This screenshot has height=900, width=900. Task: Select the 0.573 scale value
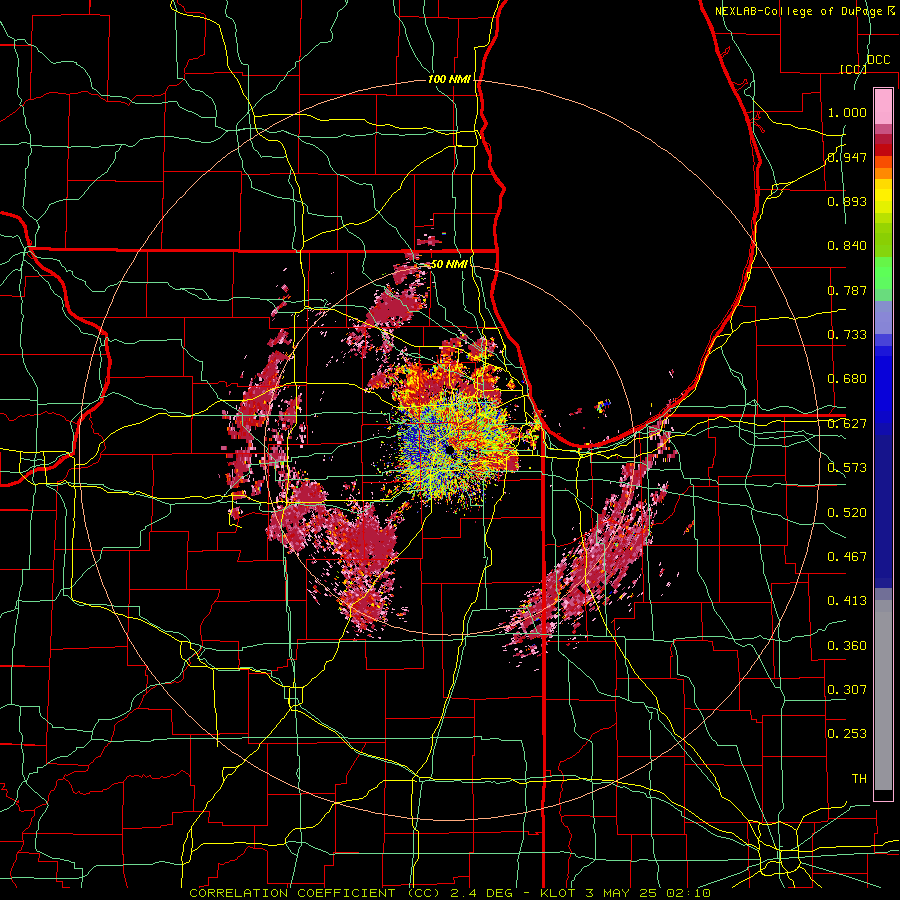pyautogui.click(x=847, y=468)
